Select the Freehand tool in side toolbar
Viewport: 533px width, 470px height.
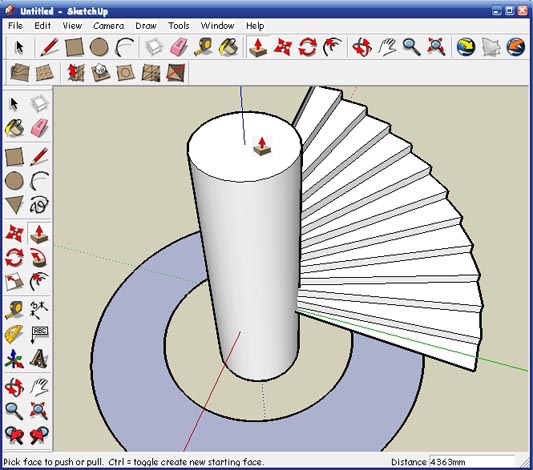pos(39,205)
